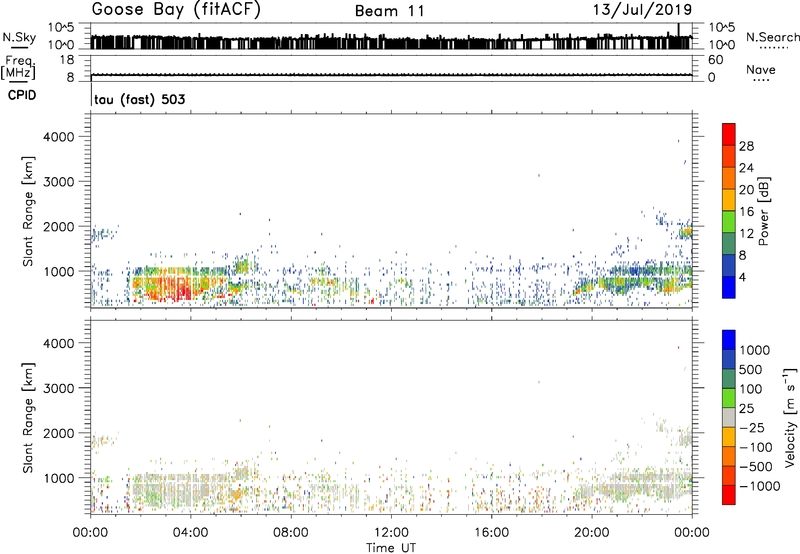Click the 'Slant Range [km]' label of velocity panel

[x=28, y=418]
